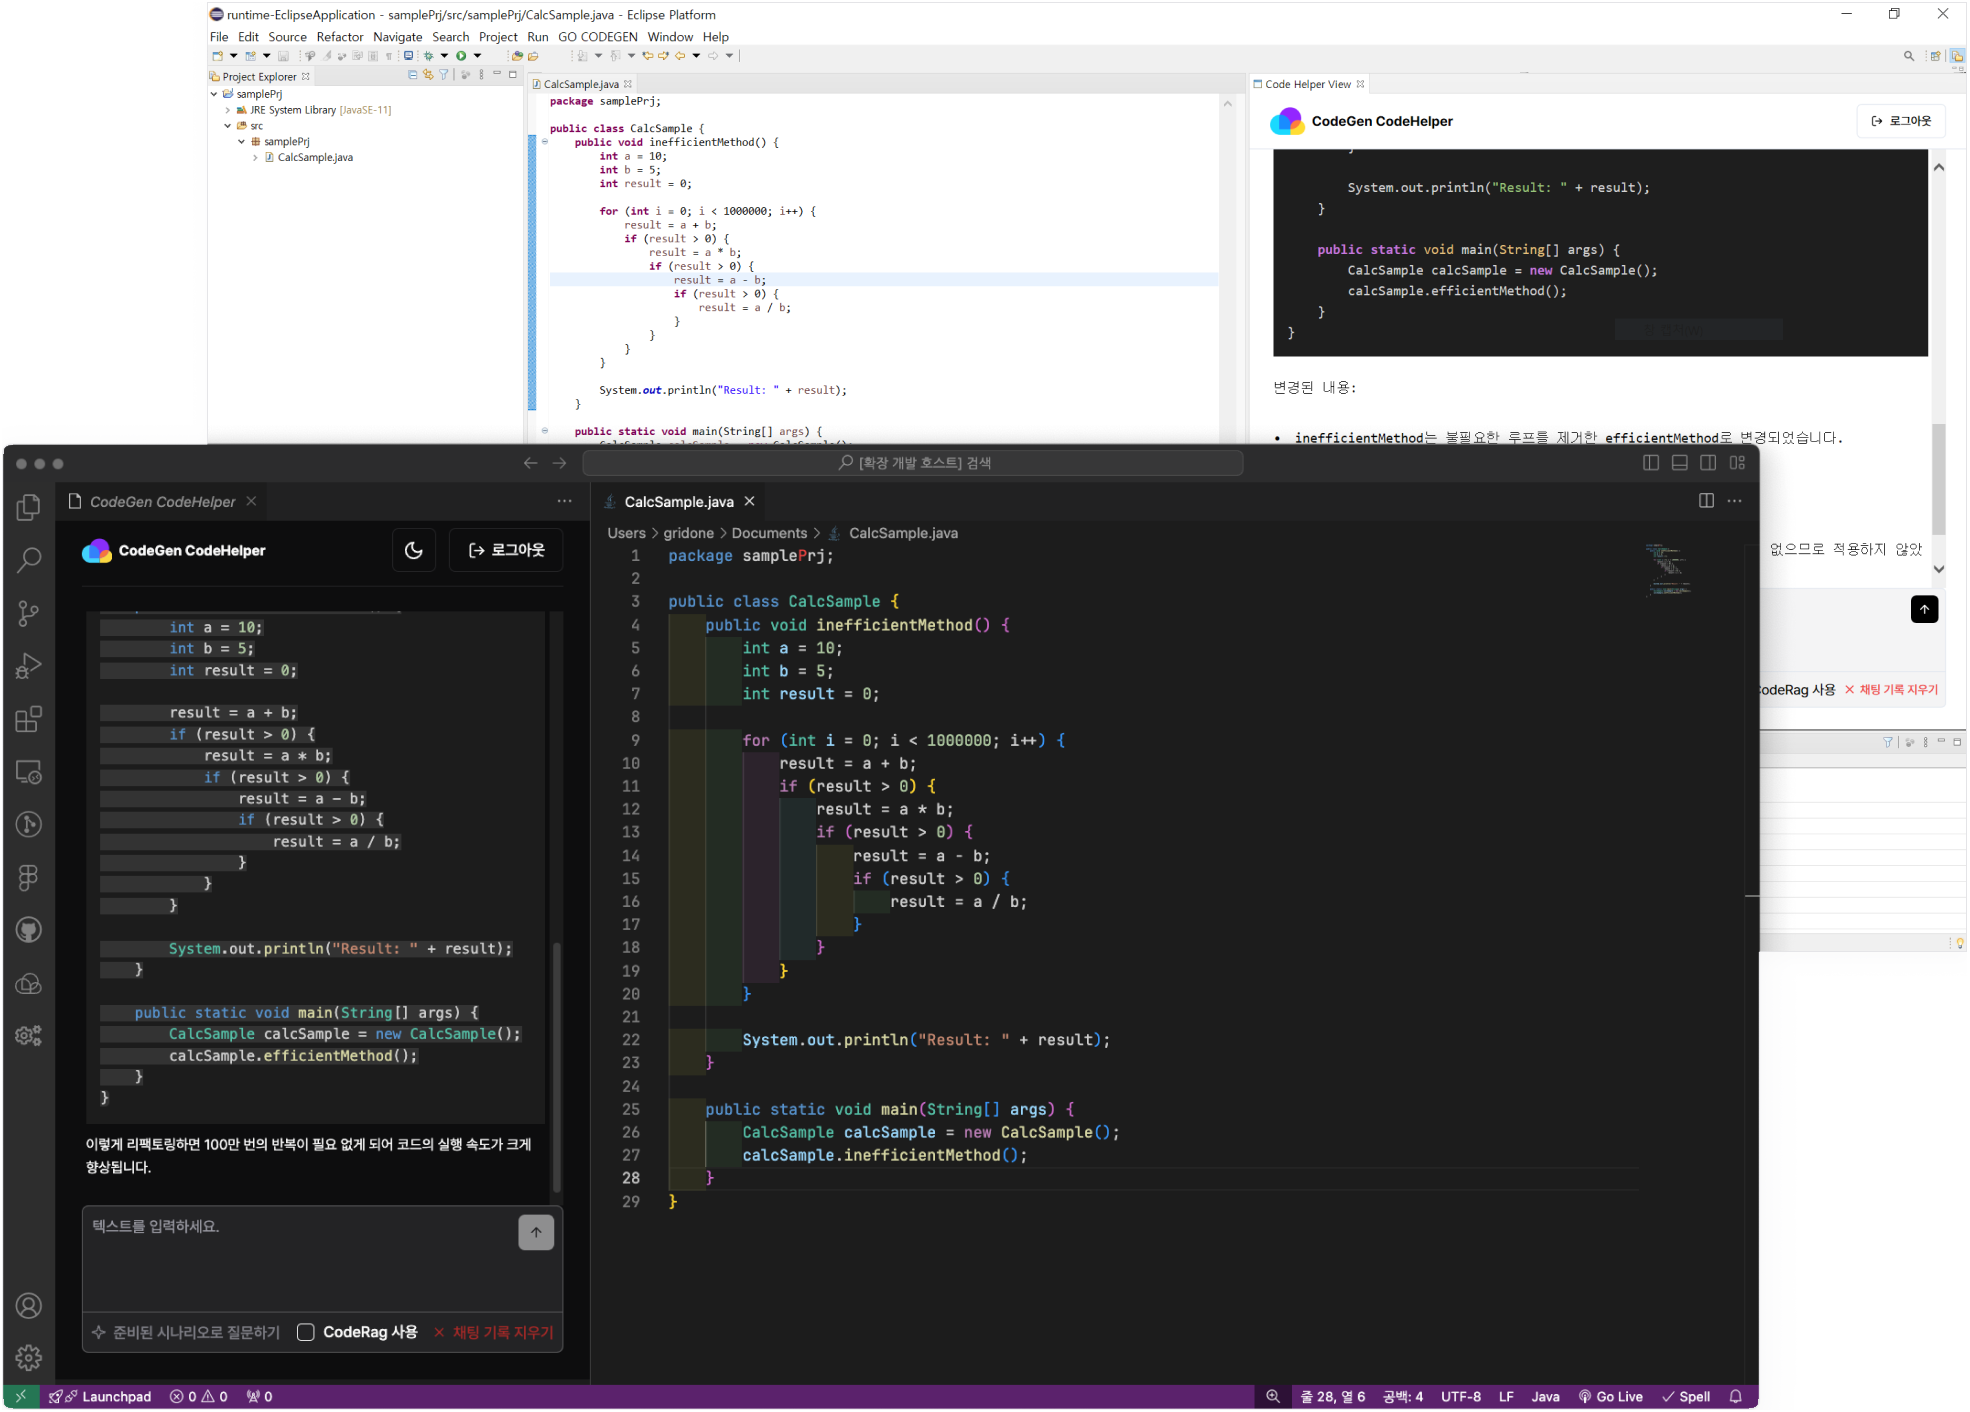Image resolution: width=1970 pixels, height=1412 pixels.
Task: Click the VS Code command center search box
Action: (913, 463)
